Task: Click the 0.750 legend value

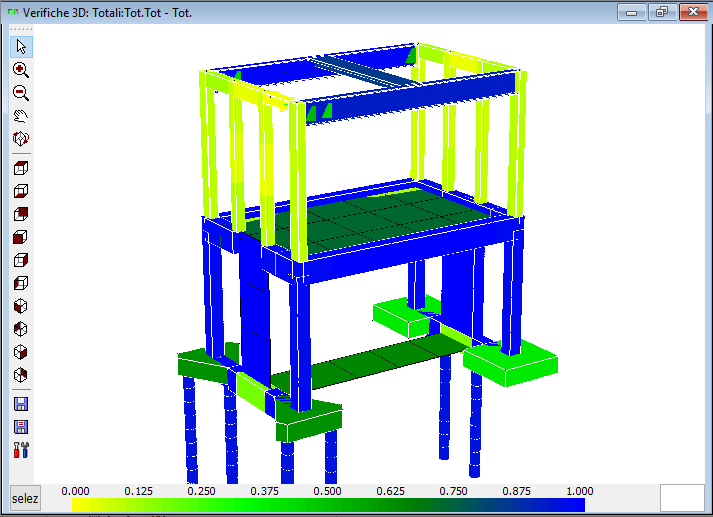Action: (453, 492)
